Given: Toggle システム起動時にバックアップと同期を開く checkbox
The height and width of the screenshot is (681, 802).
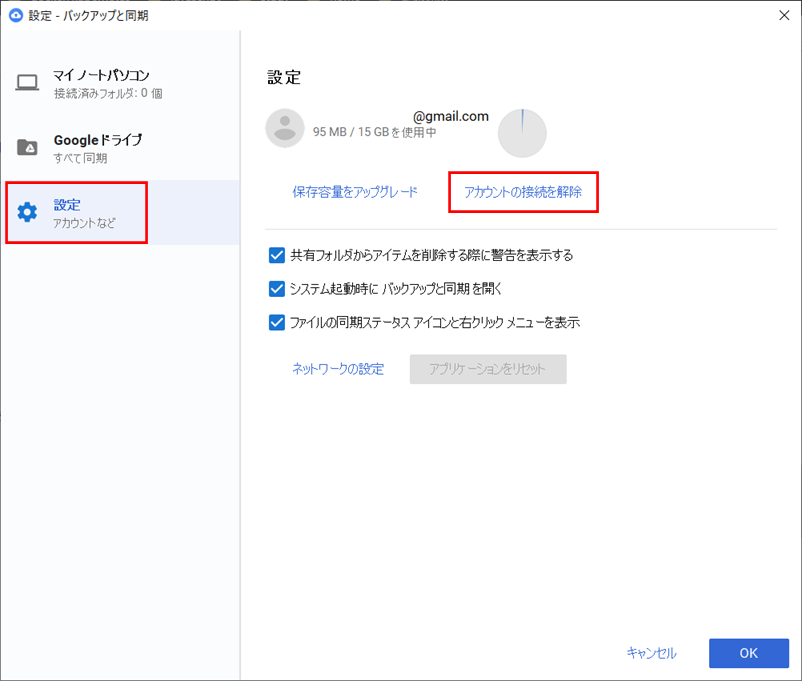Looking at the screenshot, I should click(x=277, y=289).
